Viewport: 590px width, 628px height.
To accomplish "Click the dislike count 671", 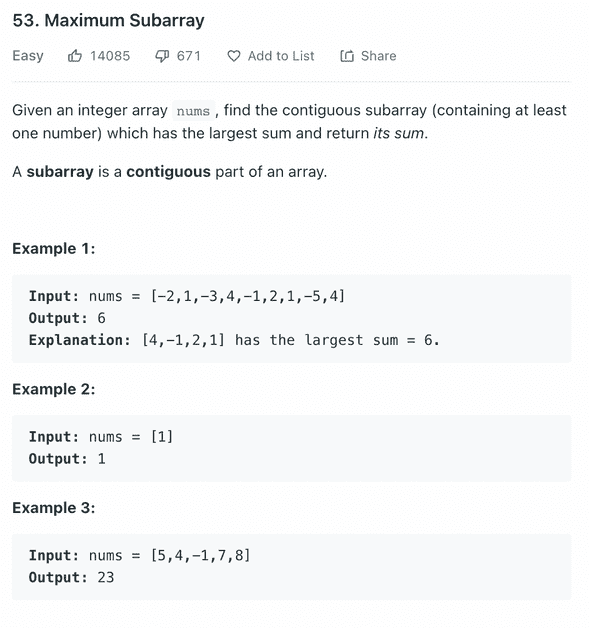I will (x=189, y=56).
